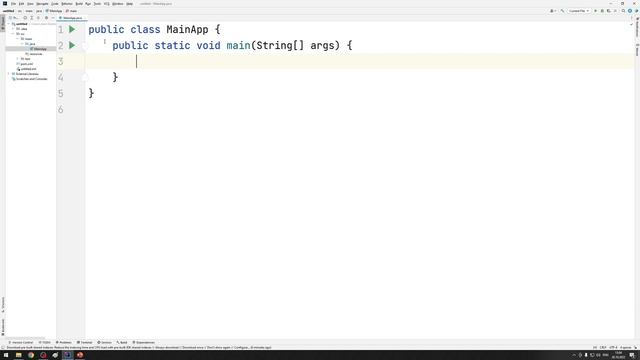
Task: Open File Explorer from taskbar
Action: (x=18, y=355)
